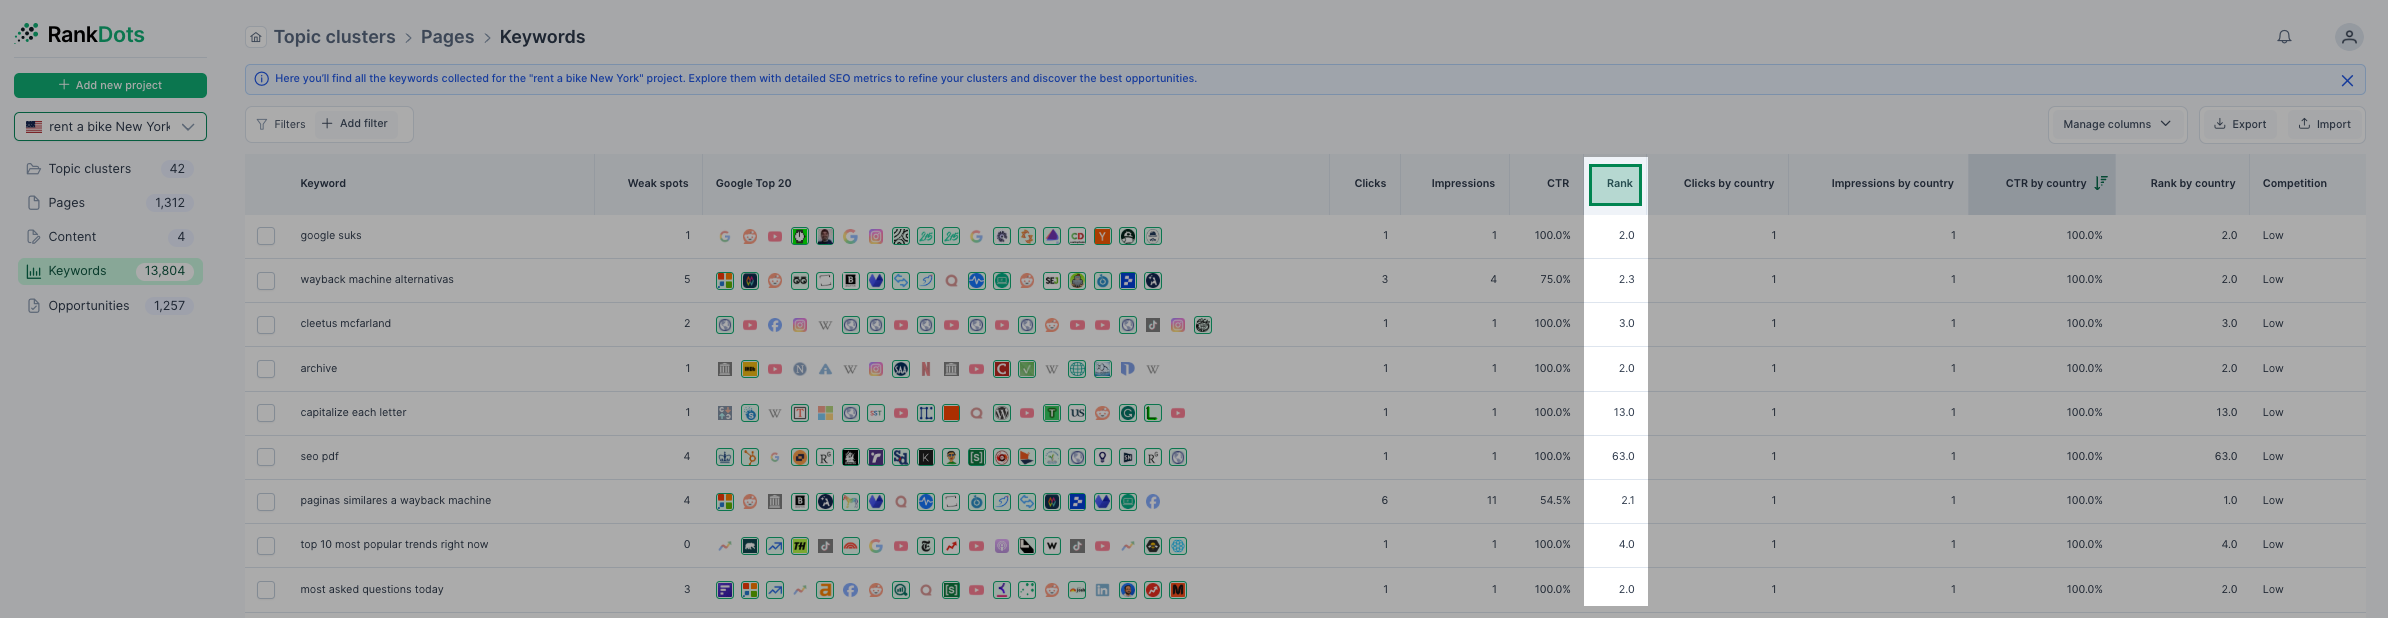
Task: Click the Pages sidebar icon
Action: [x=33, y=203]
